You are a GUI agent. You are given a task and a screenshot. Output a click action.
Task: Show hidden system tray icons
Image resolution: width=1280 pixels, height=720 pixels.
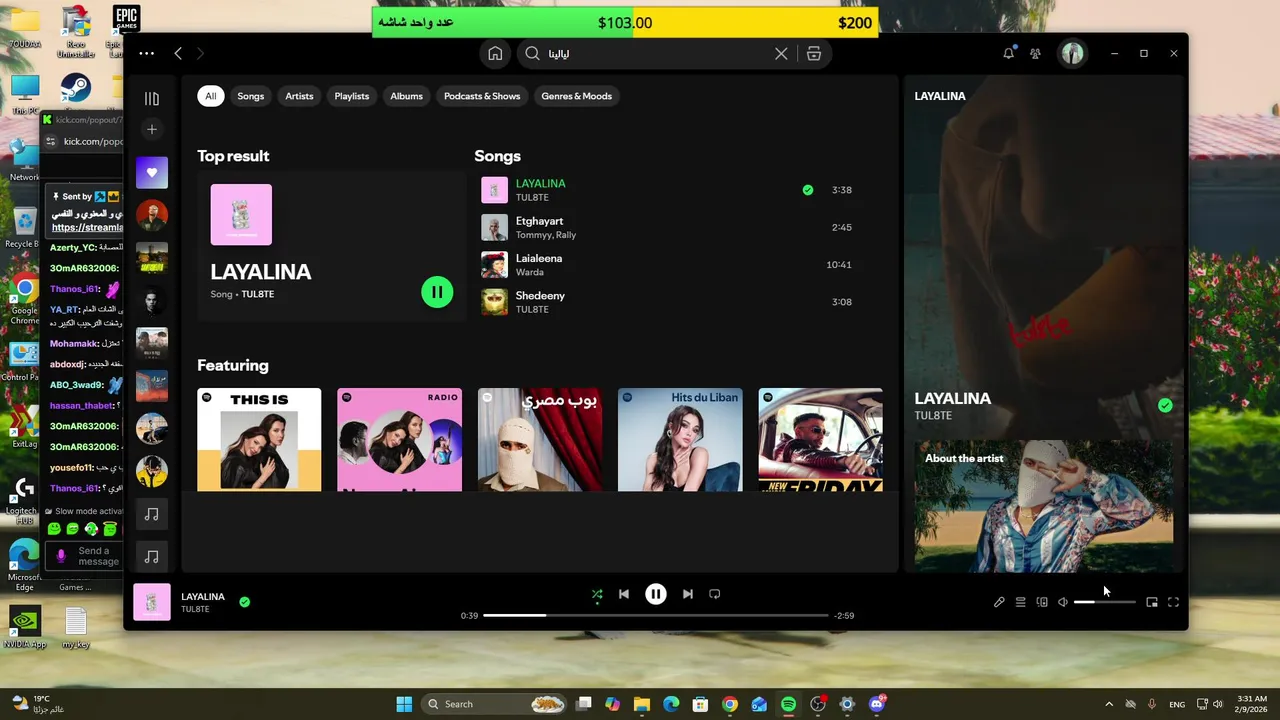coord(1108,704)
